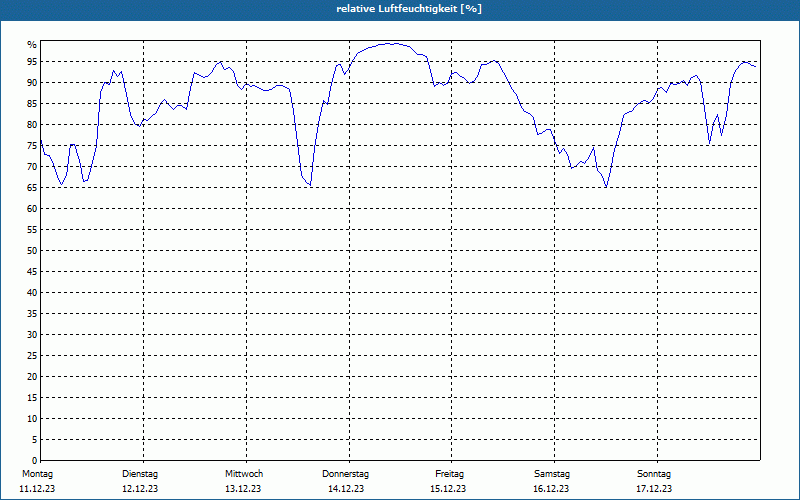The image size is (800, 500).
Task: Click the humidity curve's peak on Donnerstag
Action: pyautogui.click(x=393, y=43)
